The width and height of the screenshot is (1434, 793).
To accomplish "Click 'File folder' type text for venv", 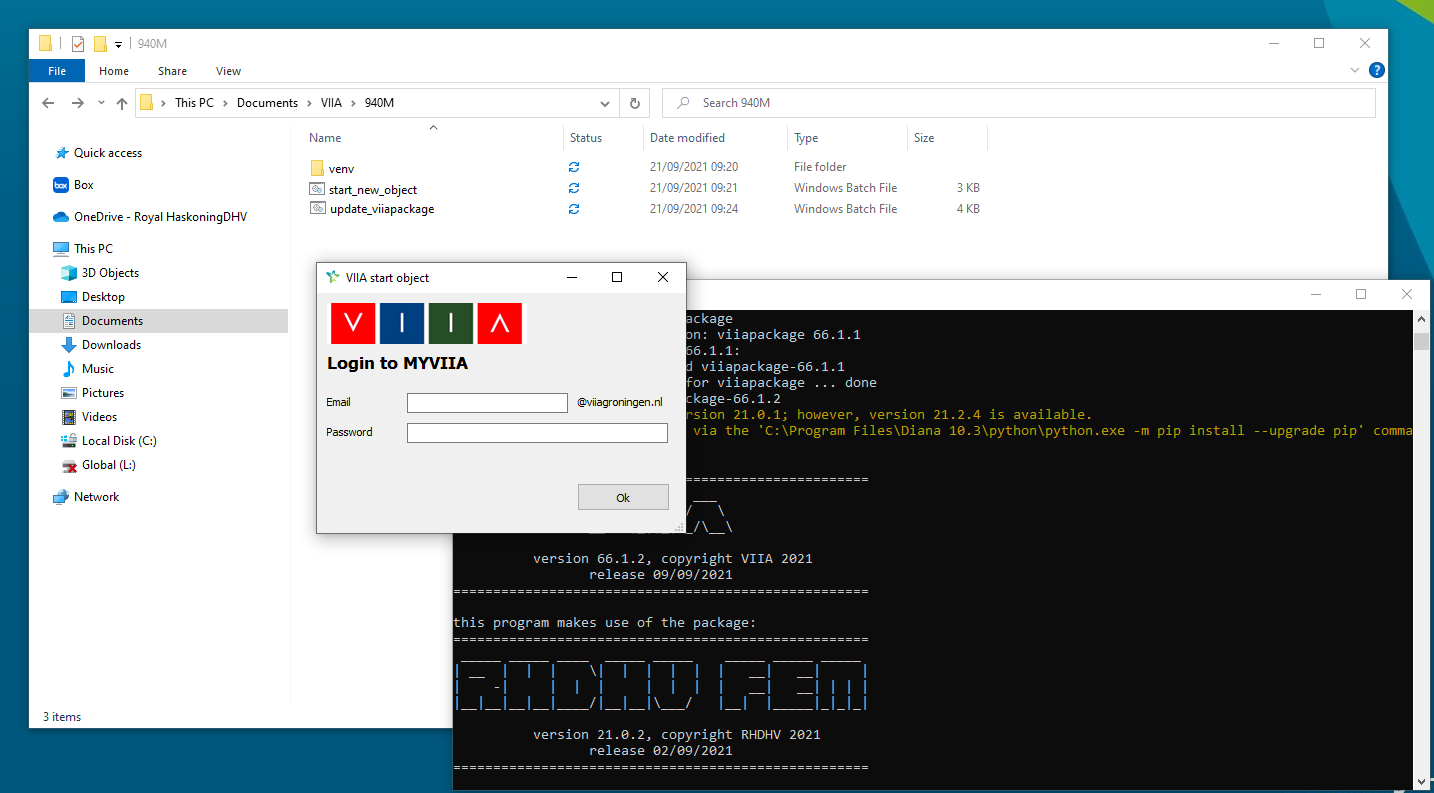I will click(820, 167).
